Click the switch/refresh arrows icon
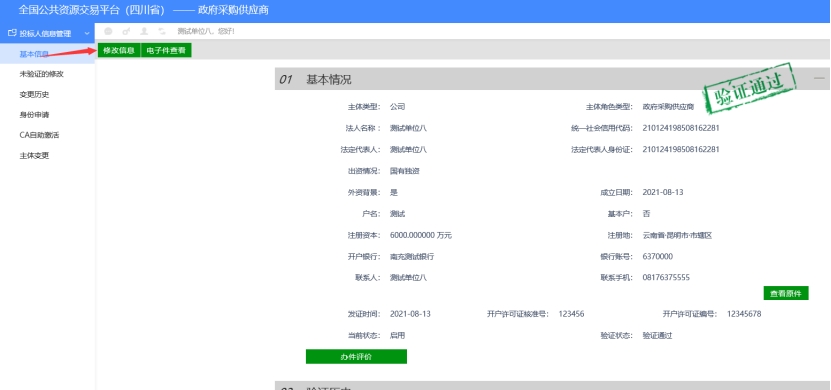Image resolution: width=831 pixels, height=390 pixels. point(162,31)
